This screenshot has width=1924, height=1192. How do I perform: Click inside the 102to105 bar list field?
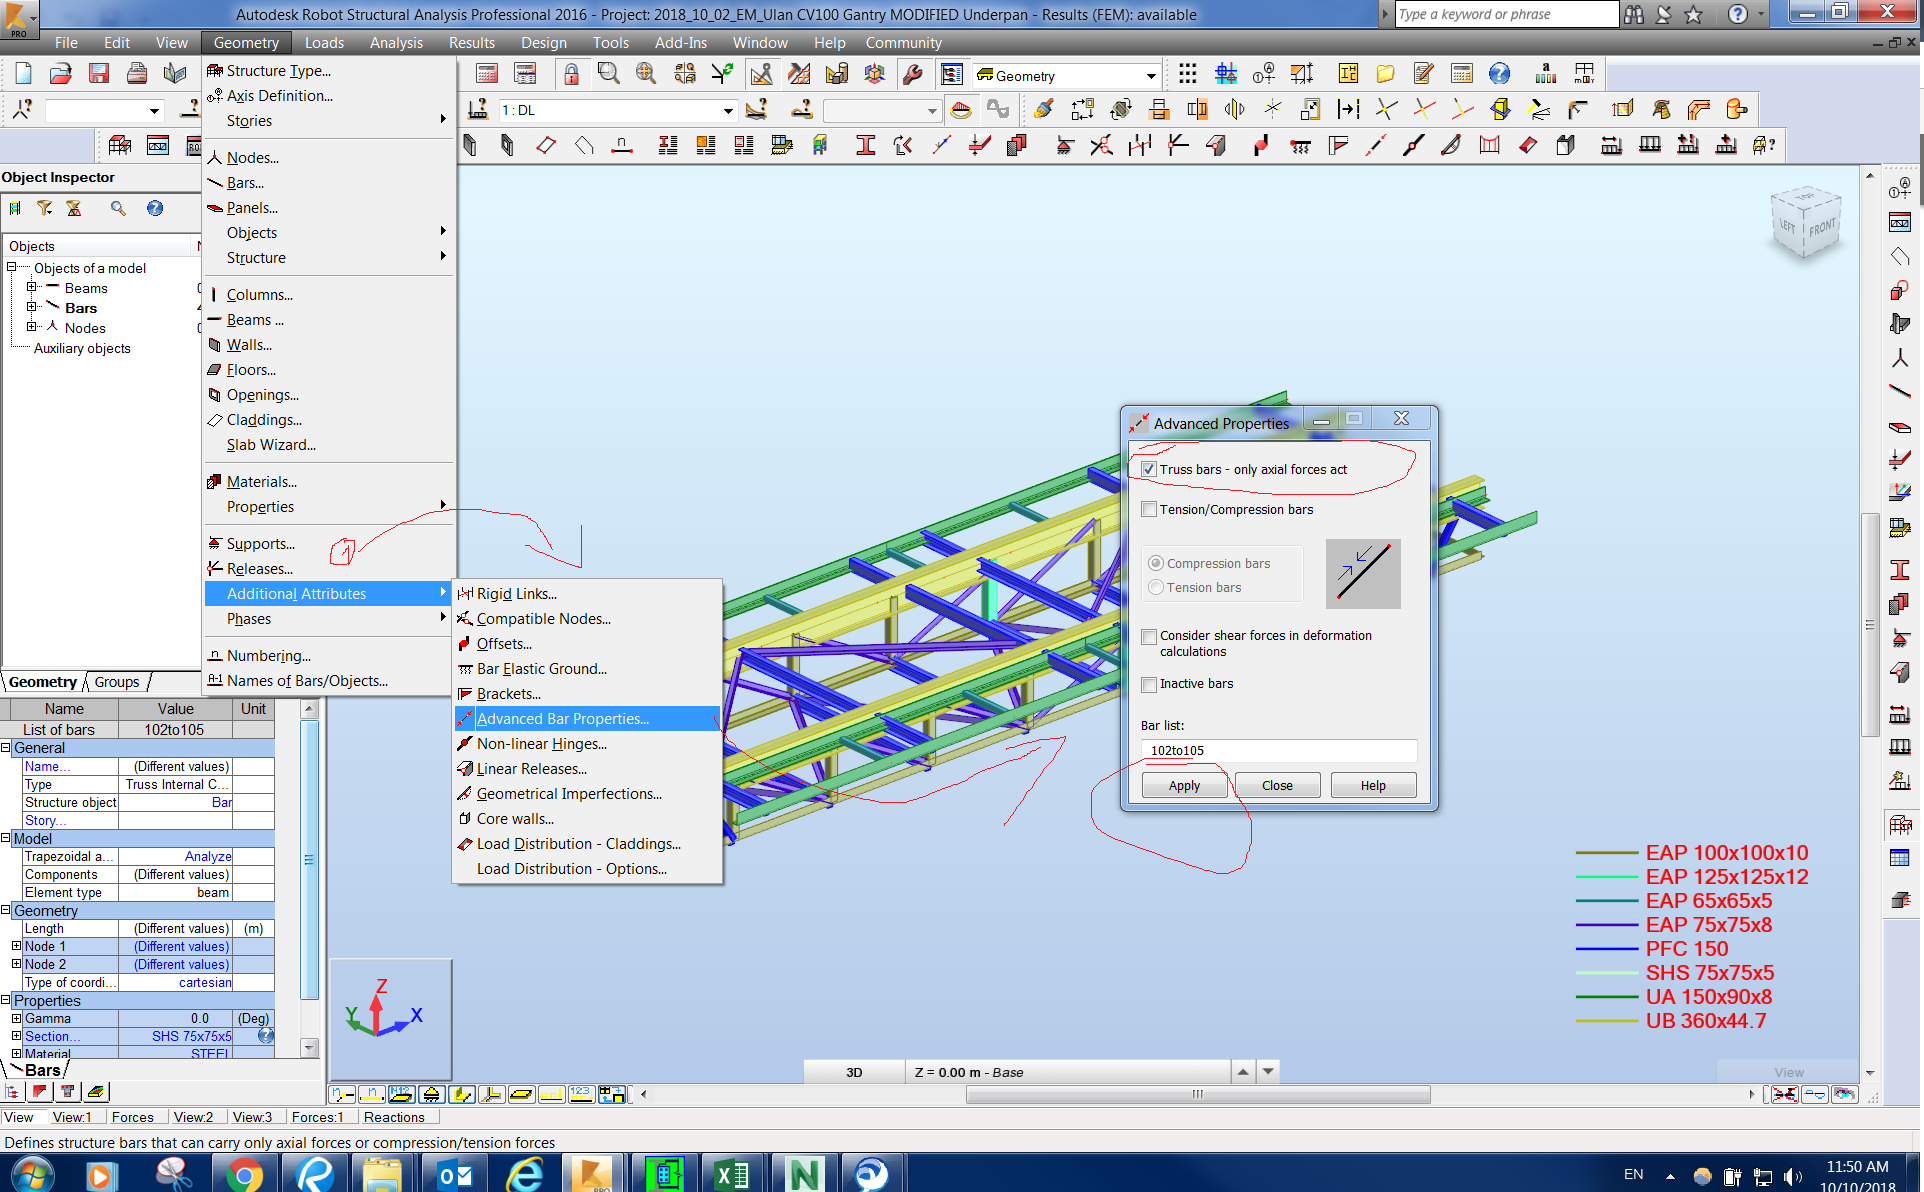(1278, 750)
